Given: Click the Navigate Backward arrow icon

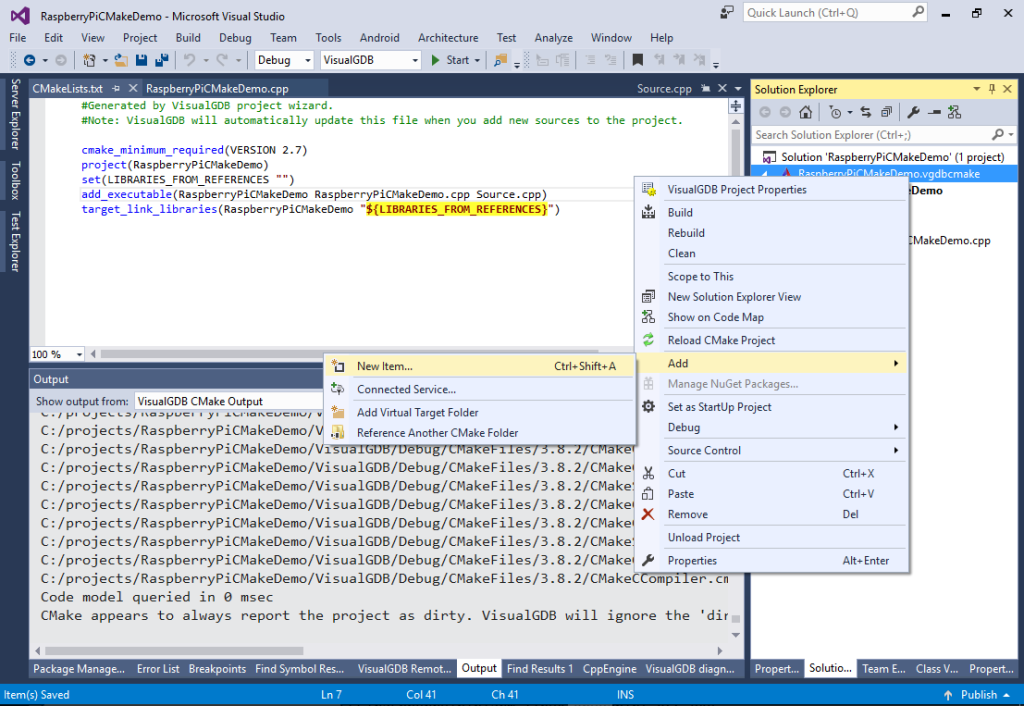Looking at the screenshot, I should pos(29,58).
